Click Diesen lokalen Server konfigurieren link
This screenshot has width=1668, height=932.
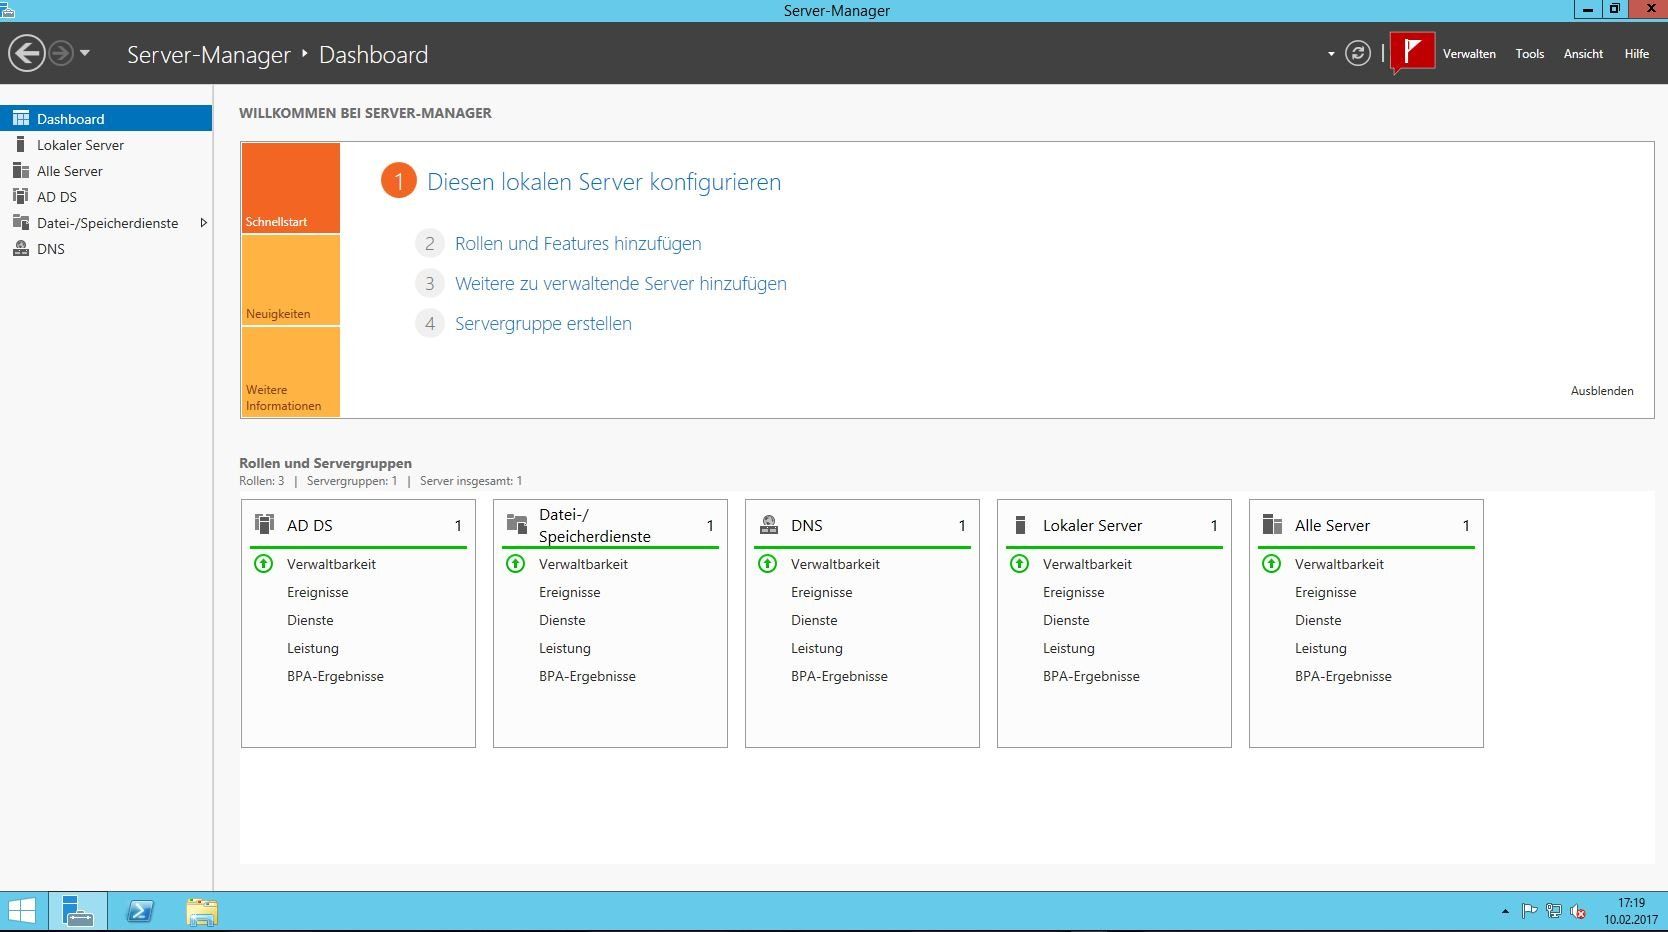coord(604,182)
